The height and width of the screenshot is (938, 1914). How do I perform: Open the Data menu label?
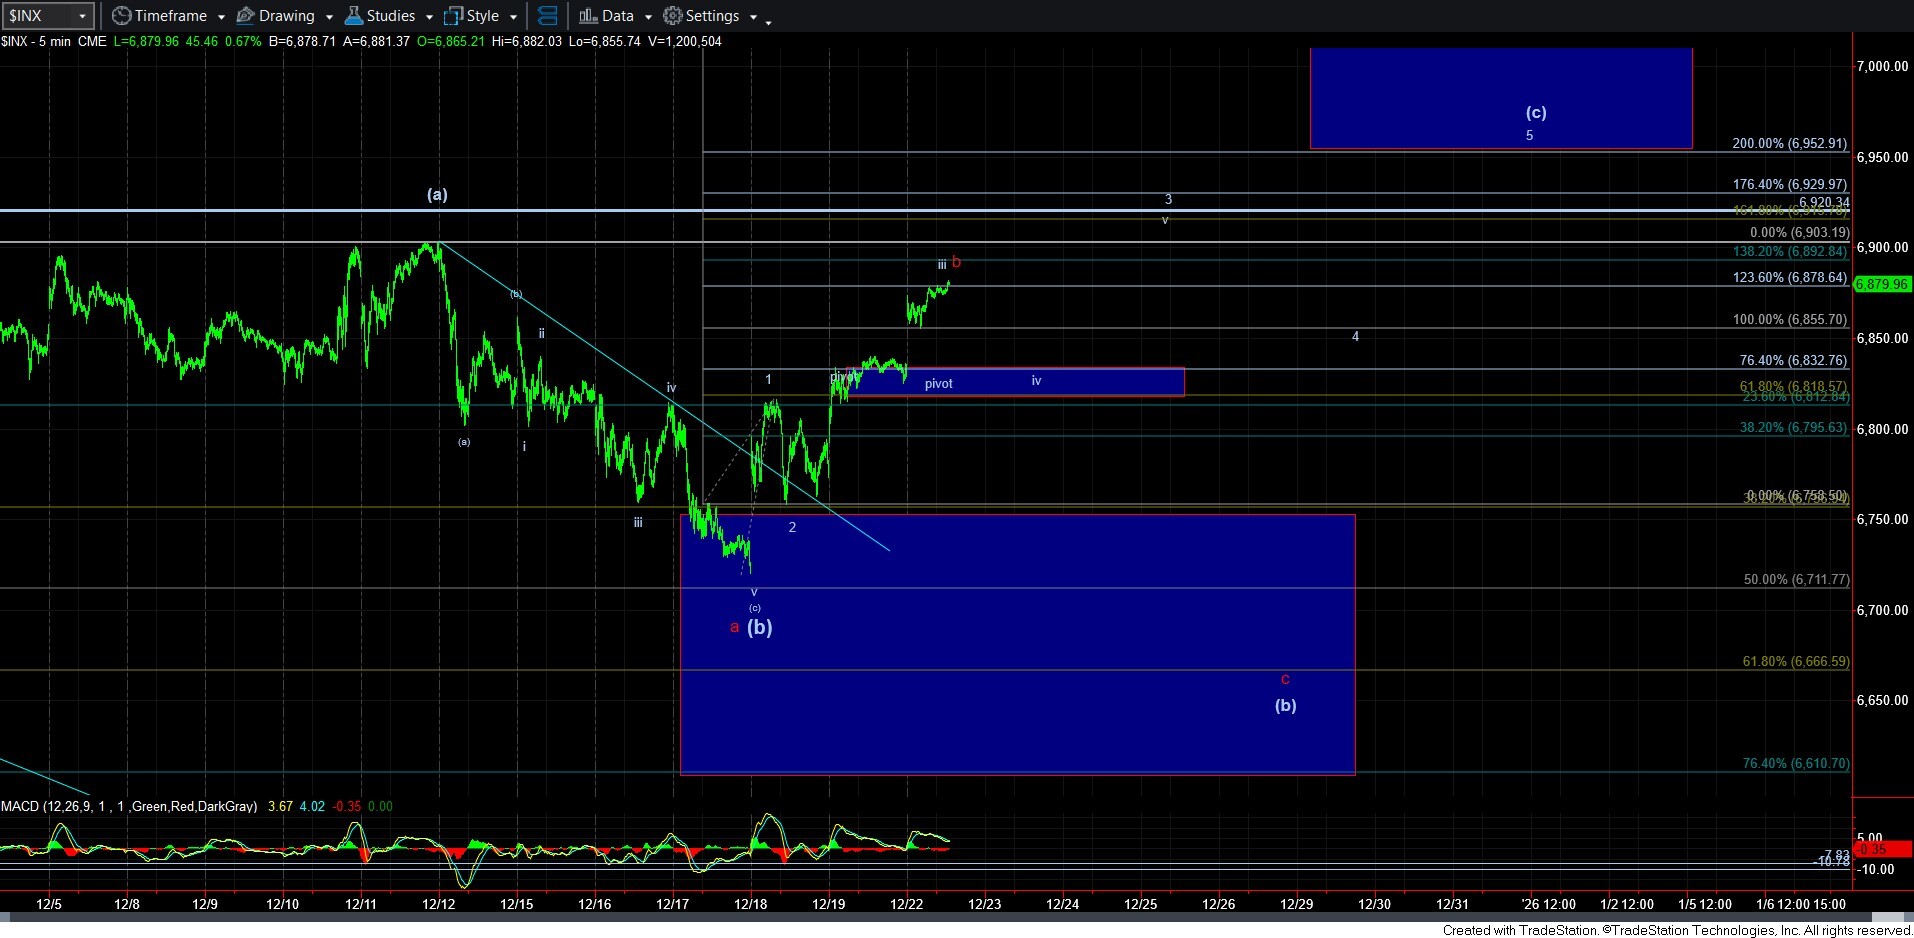[617, 16]
